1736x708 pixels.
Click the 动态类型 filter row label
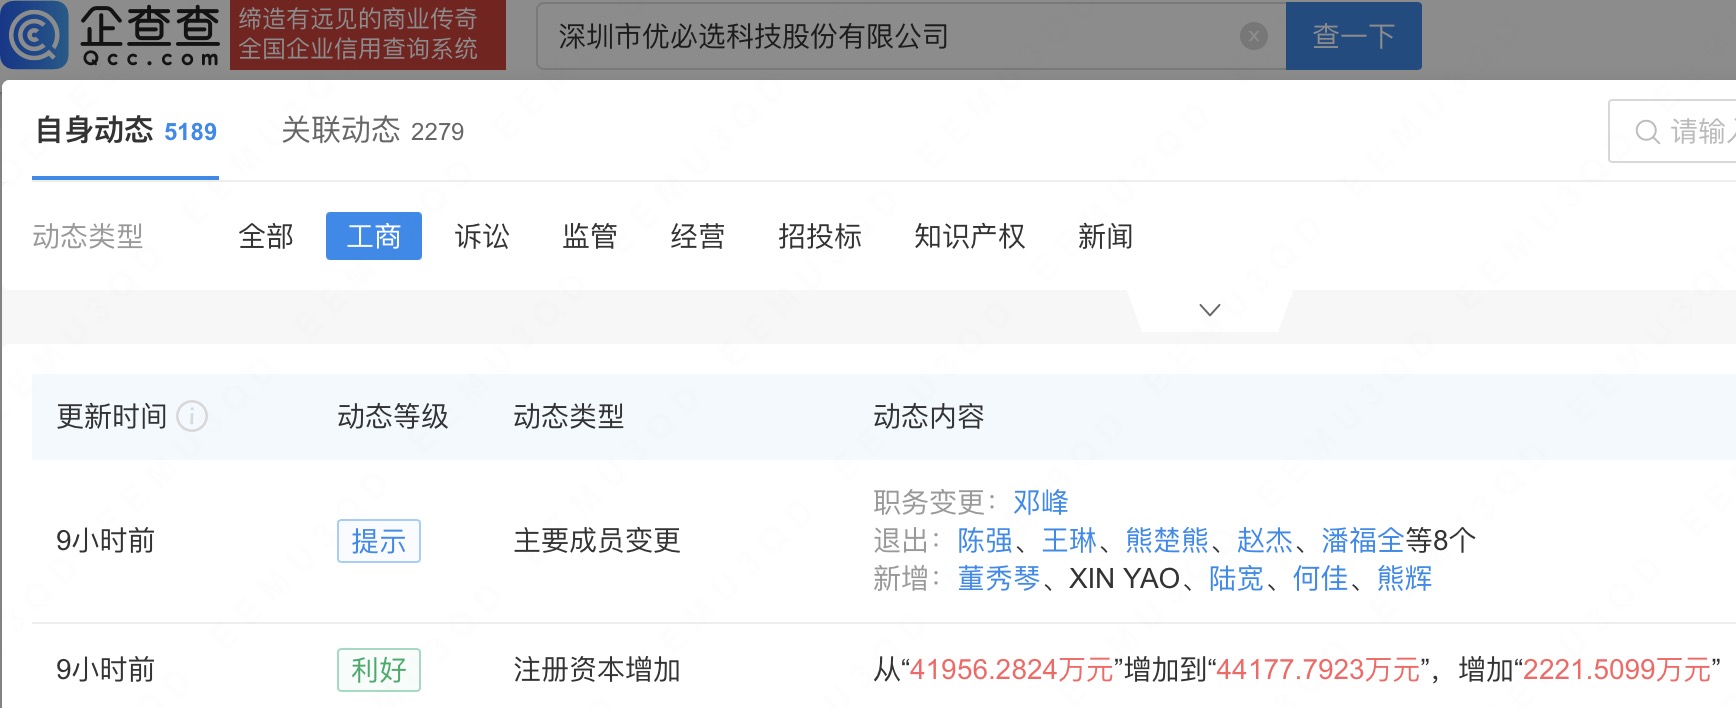tap(88, 236)
